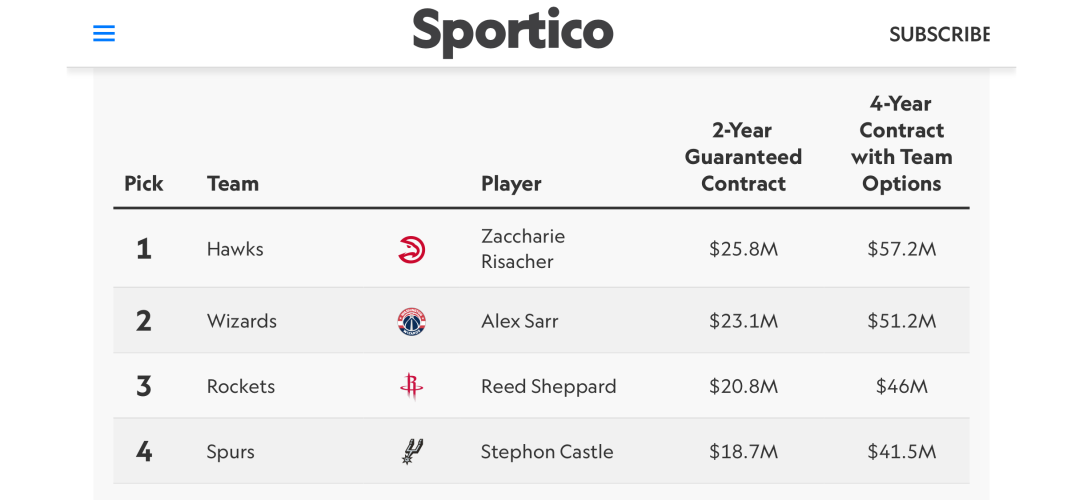Image resolution: width=1083 pixels, height=500 pixels.
Task: Select the Pick column header
Action: coord(144,184)
